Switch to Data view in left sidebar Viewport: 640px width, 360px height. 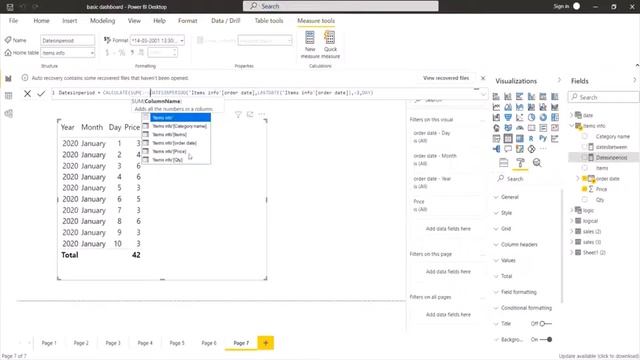click(x=9, y=96)
